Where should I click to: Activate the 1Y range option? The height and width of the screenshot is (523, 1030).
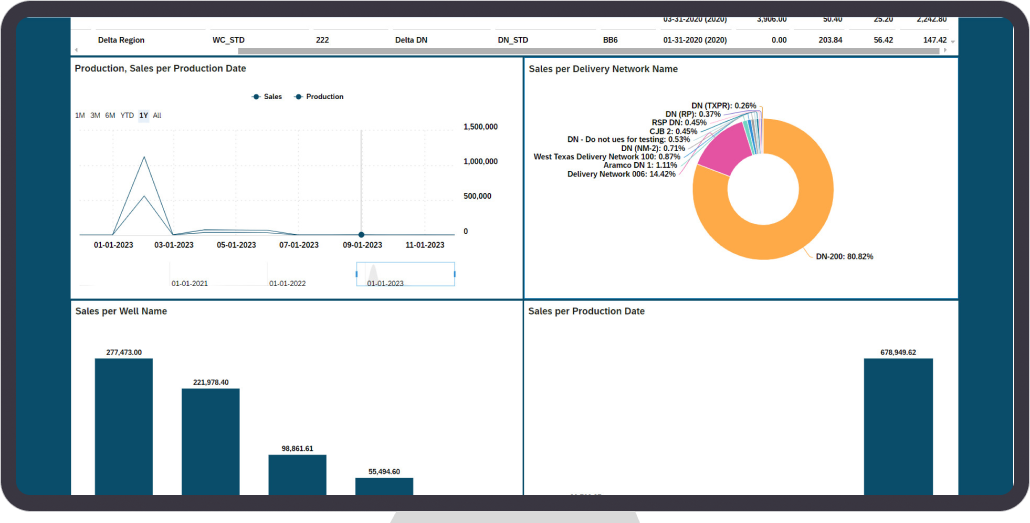pyautogui.click(x=144, y=116)
